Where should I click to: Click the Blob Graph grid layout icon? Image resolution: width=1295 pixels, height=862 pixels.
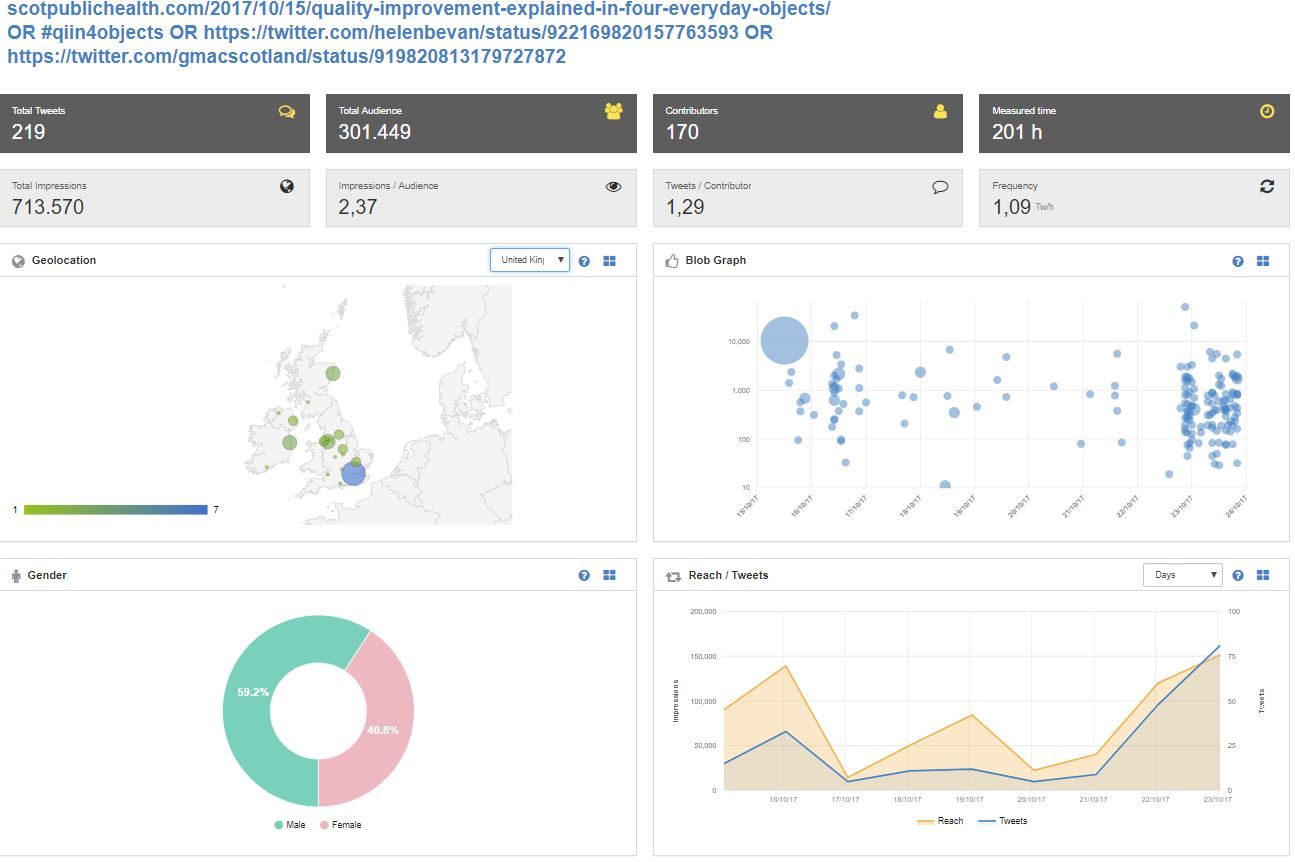point(1263,261)
